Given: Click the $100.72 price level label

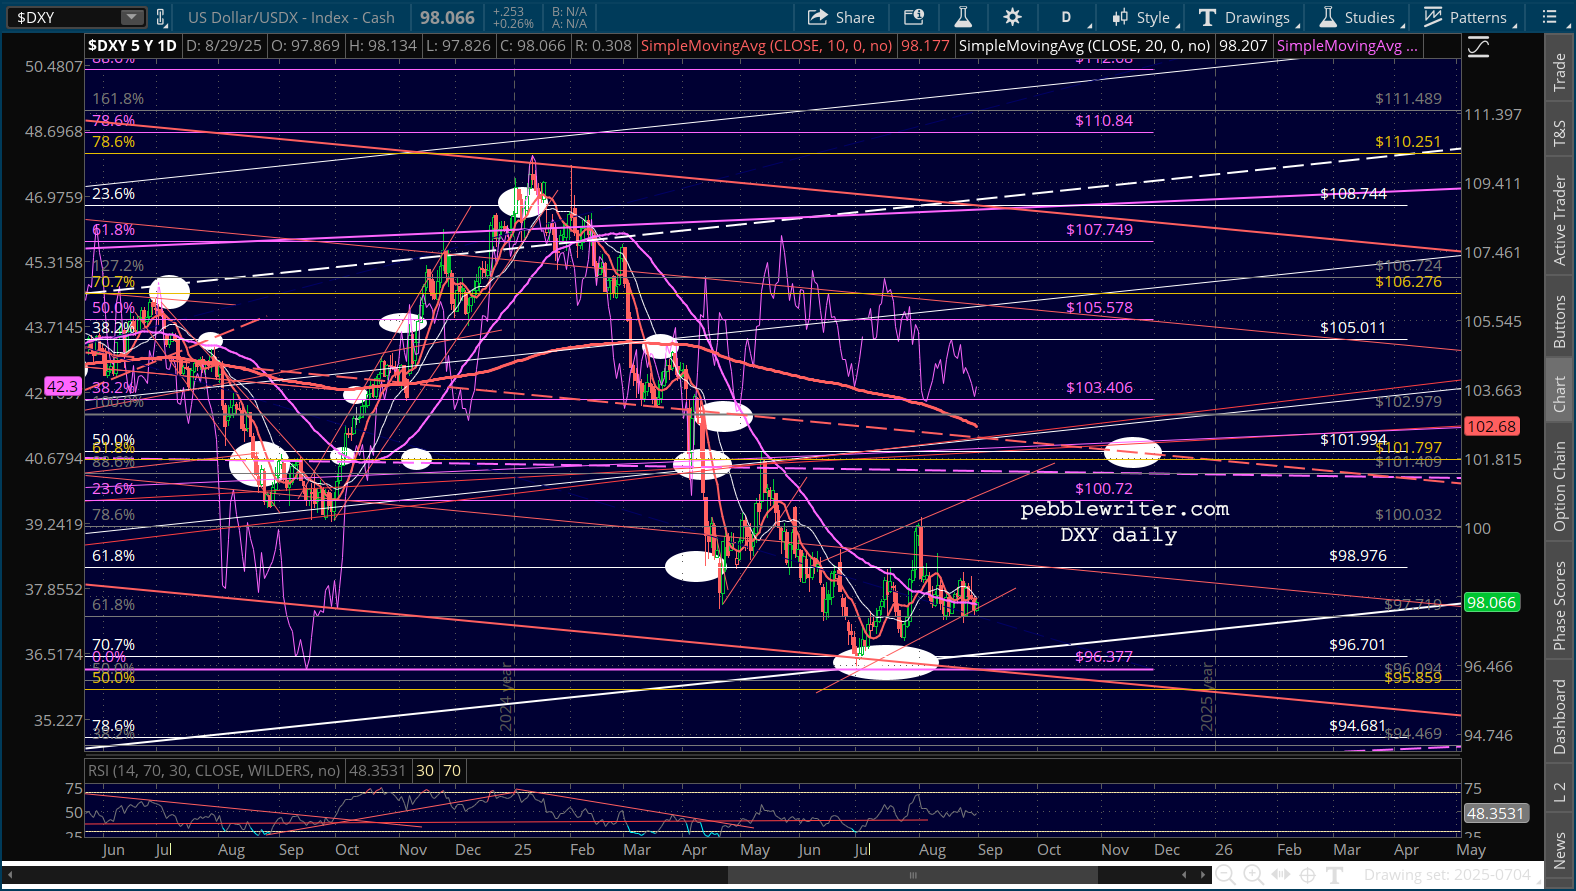Looking at the screenshot, I should 1104,489.
